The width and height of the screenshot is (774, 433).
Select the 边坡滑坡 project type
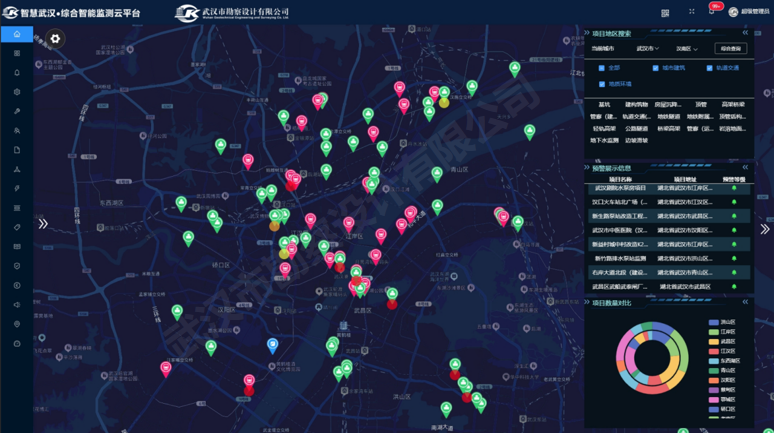636,141
